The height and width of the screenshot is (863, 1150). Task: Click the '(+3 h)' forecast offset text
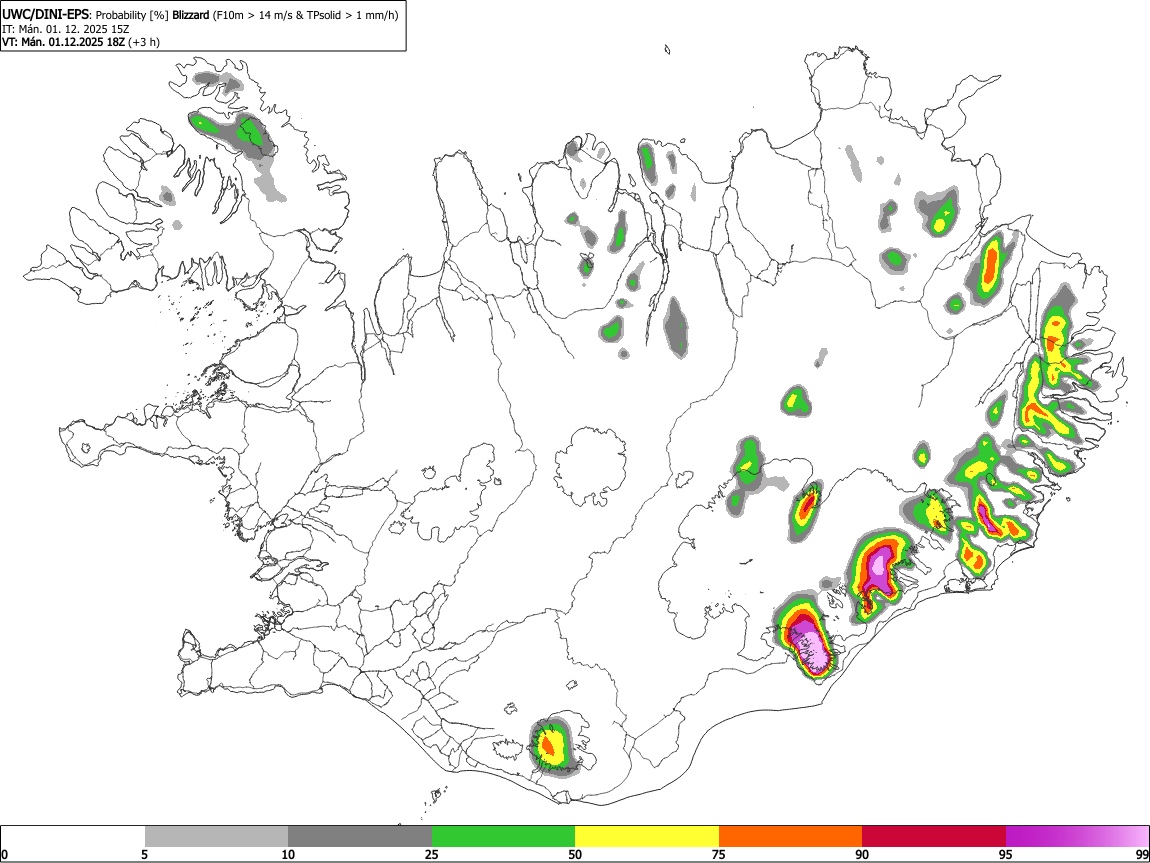(144, 42)
